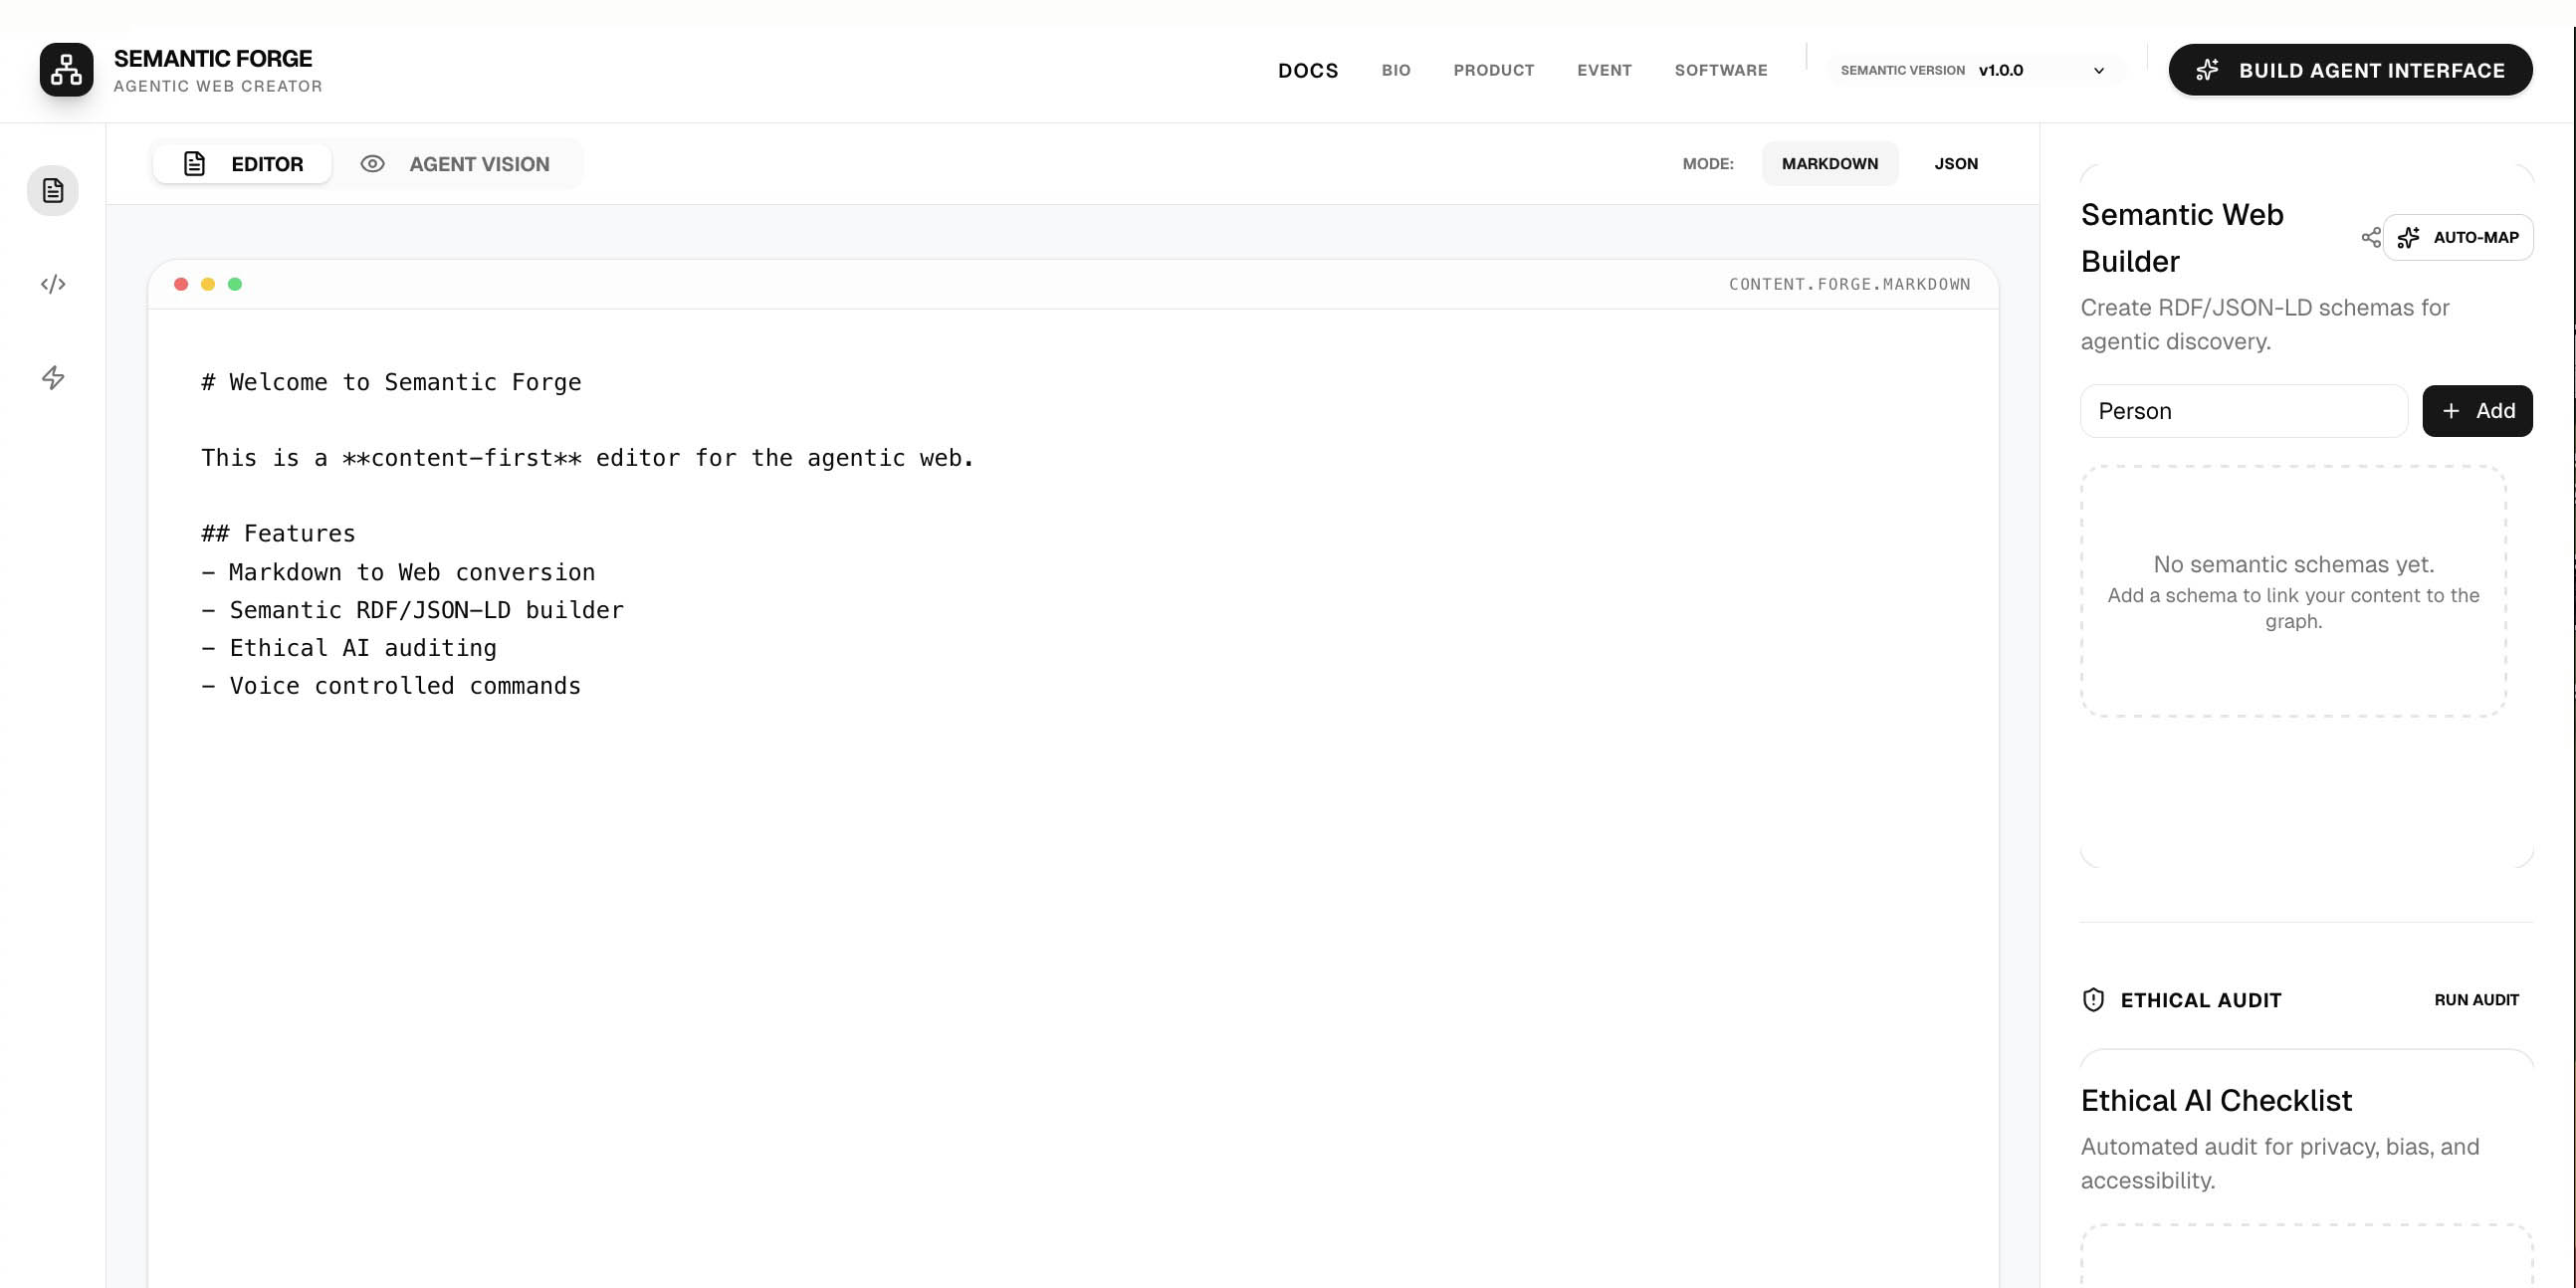Click the document icon on the Editor tab
This screenshot has width=2576, height=1288.
click(x=193, y=163)
